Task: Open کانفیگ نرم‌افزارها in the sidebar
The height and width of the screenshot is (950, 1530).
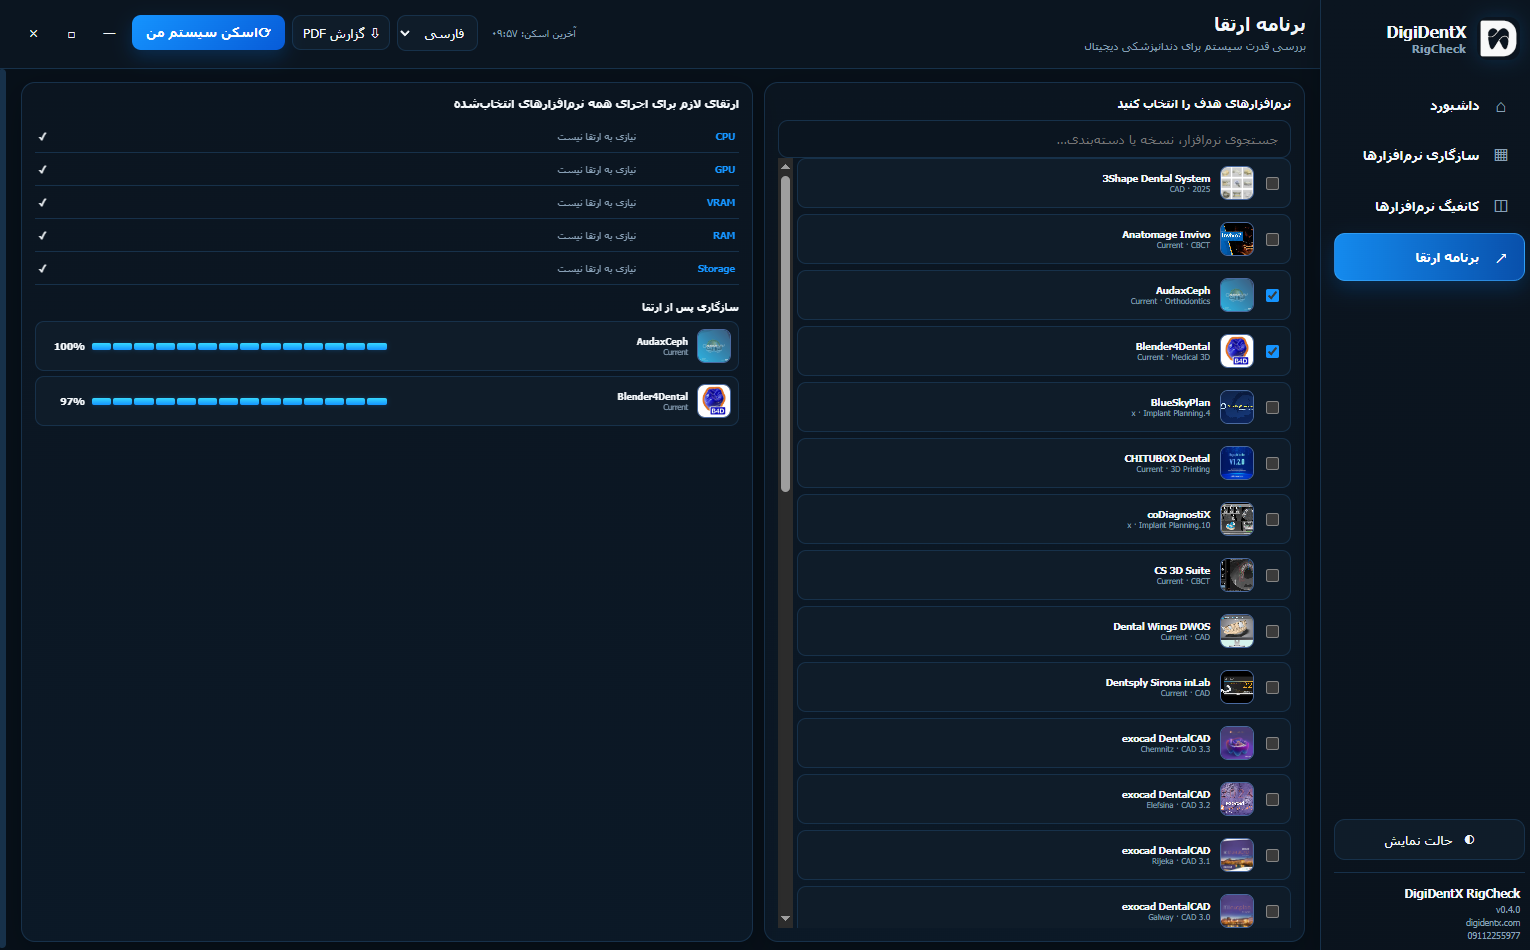Action: [1429, 206]
